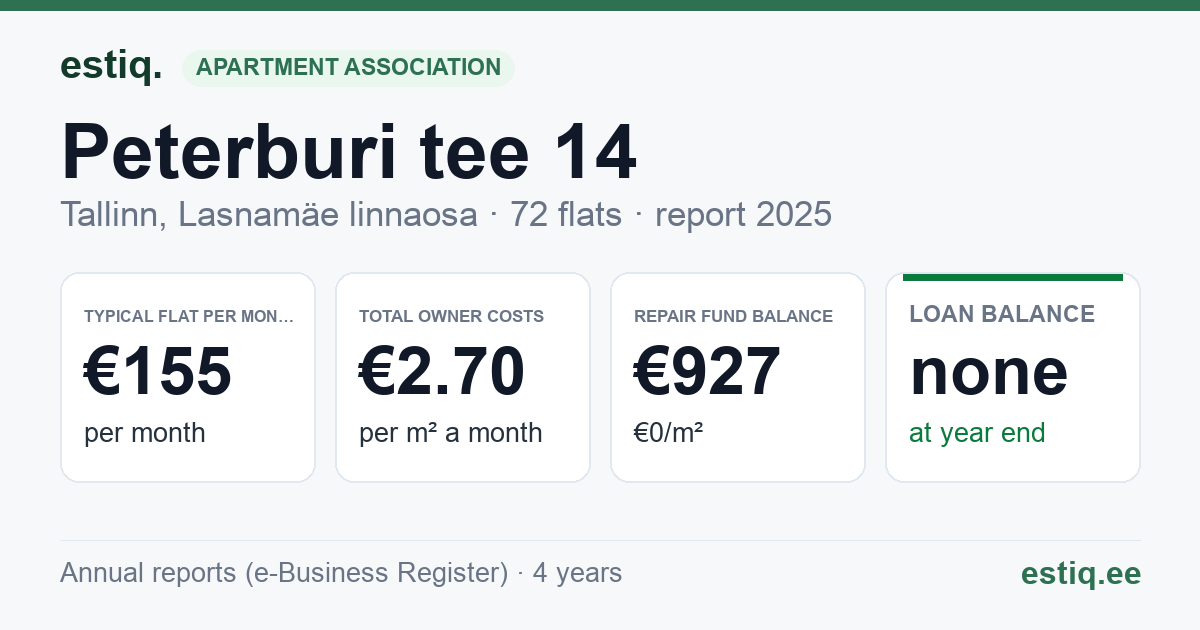Image resolution: width=1200 pixels, height=630 pixels.
Task: Click the estiq. logo
Action: [x=111, y=67]
